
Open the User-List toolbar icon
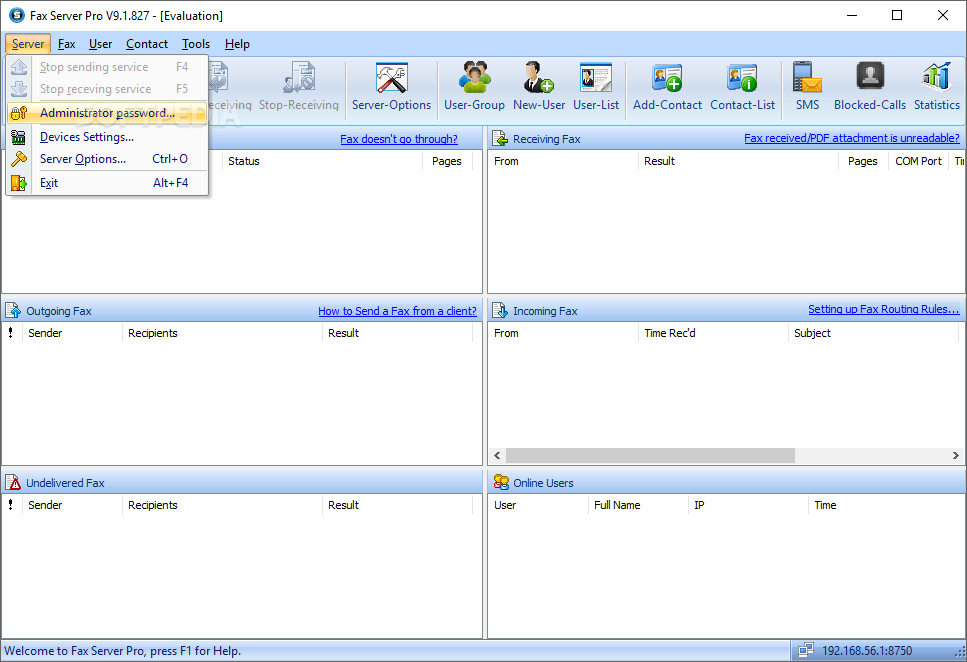click(596, 78)
